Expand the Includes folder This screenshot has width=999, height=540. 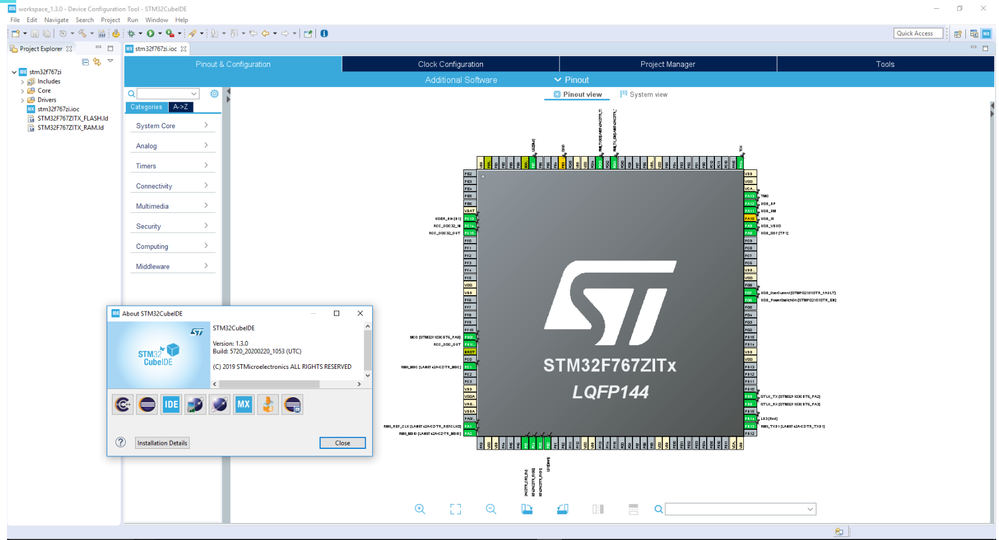(x=22, y=82)
